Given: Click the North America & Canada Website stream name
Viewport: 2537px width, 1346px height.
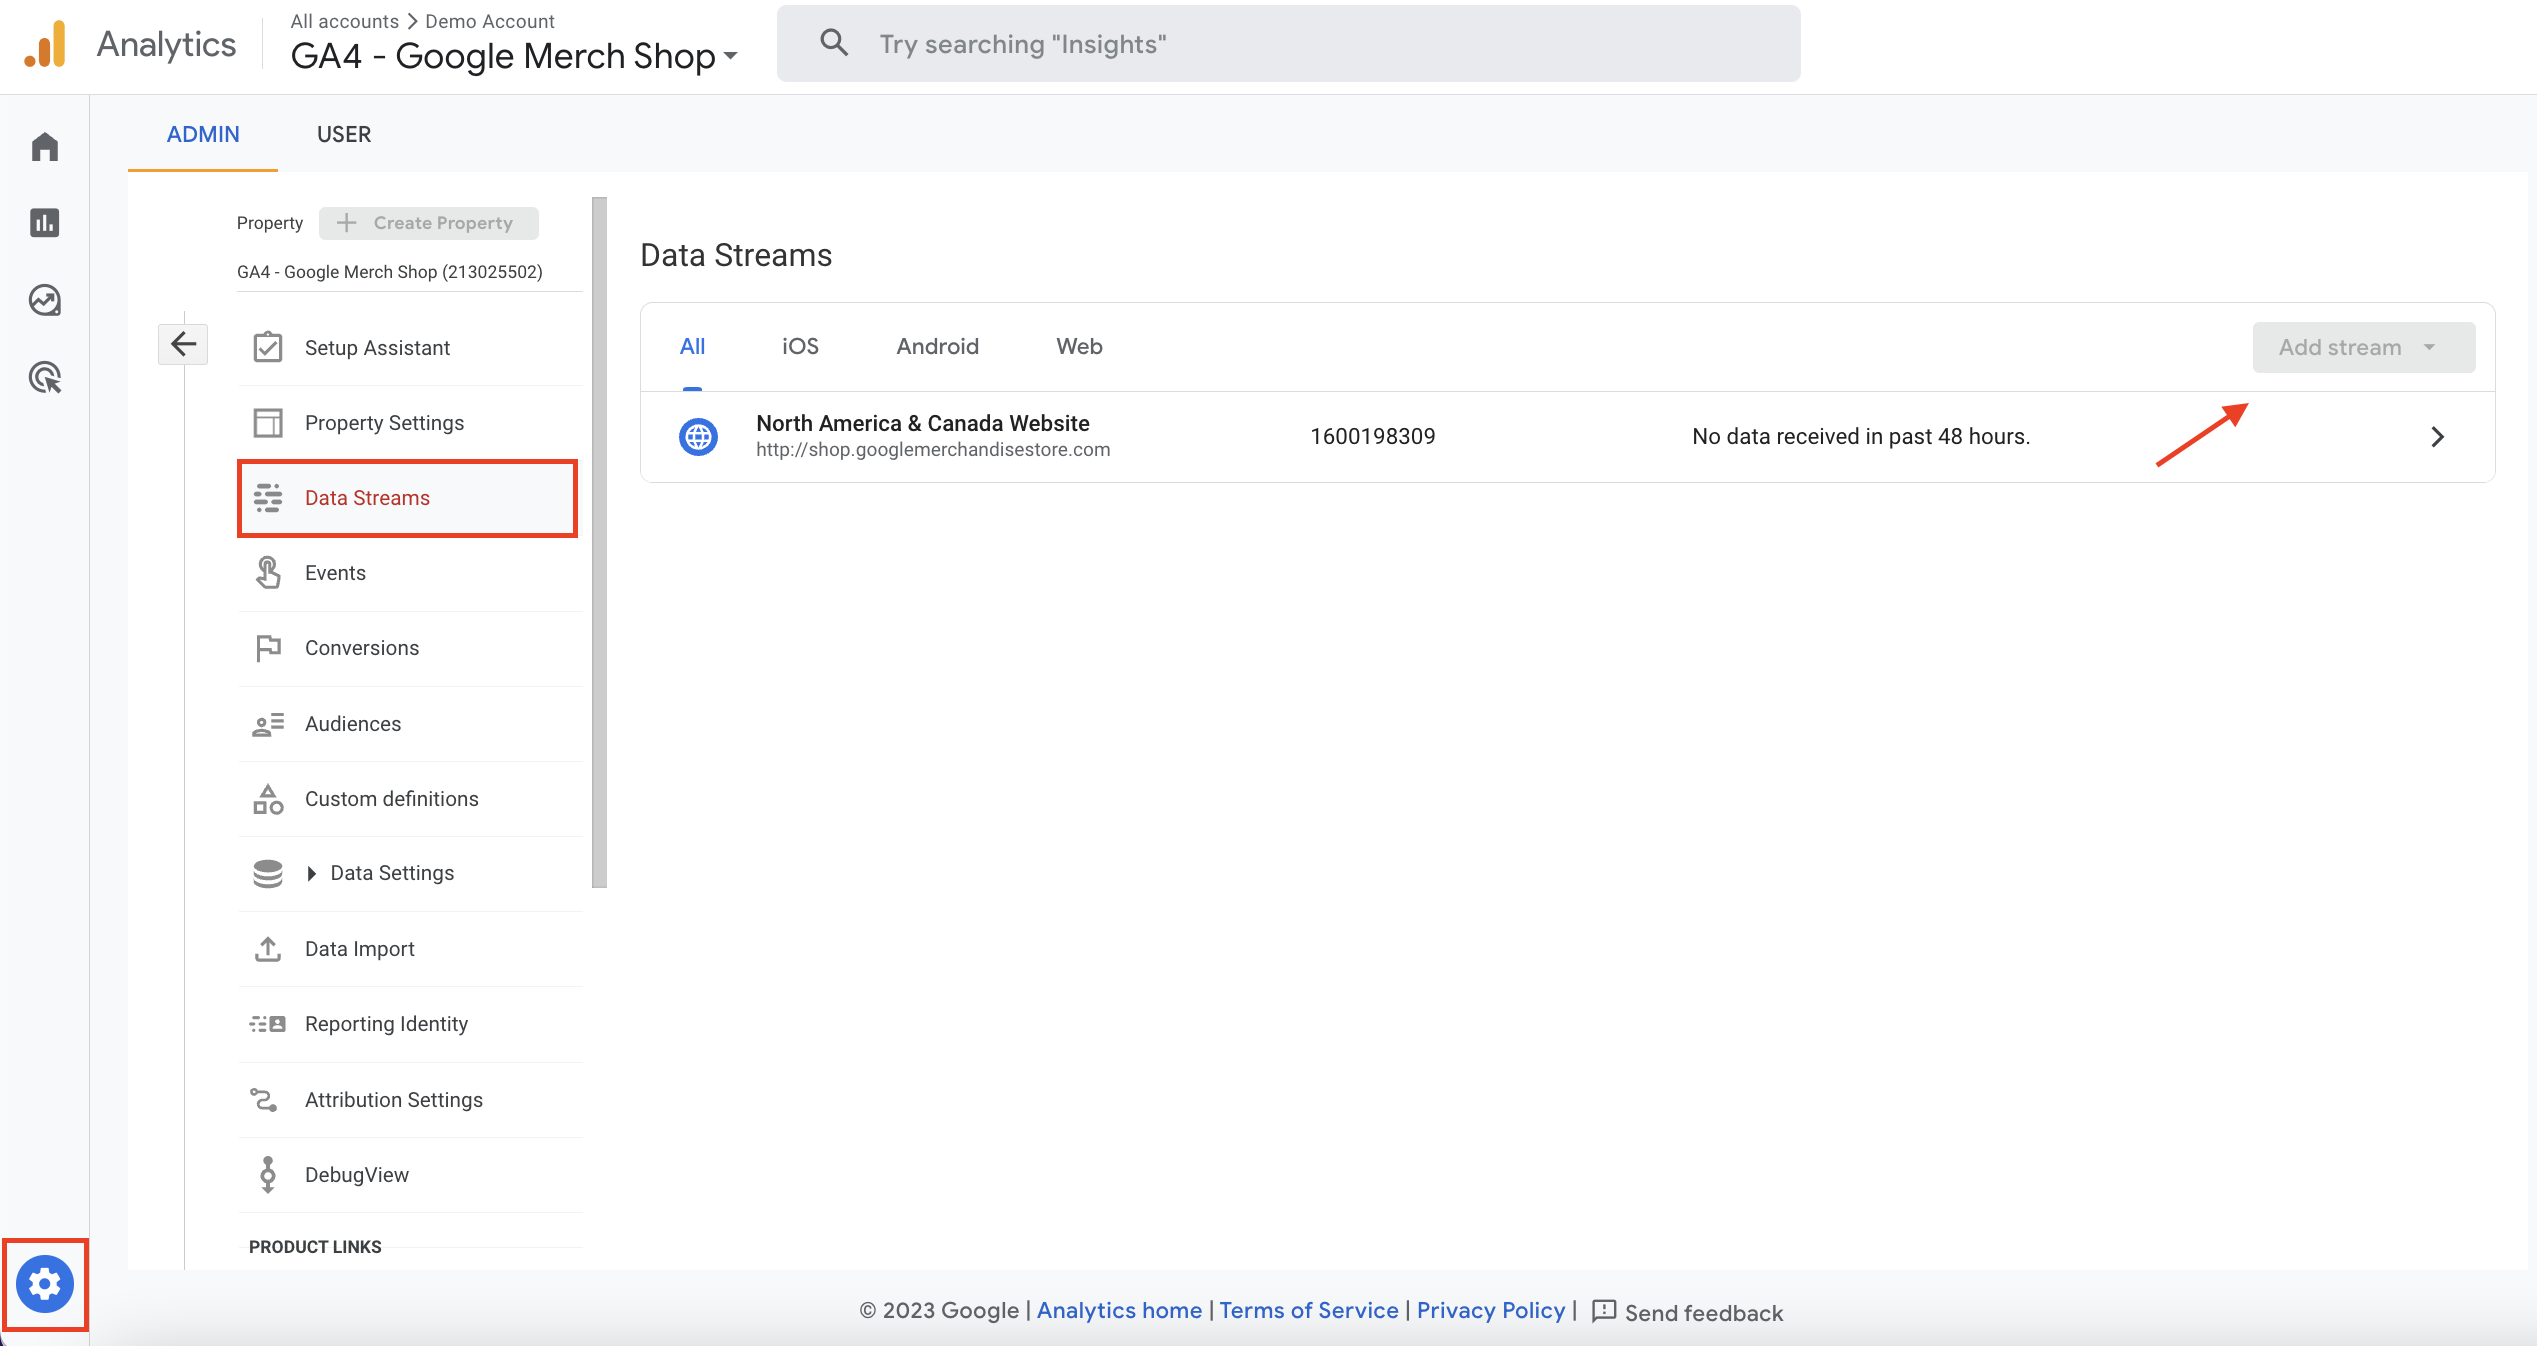Looking at the screenshot, I should [x=922, y=423].
